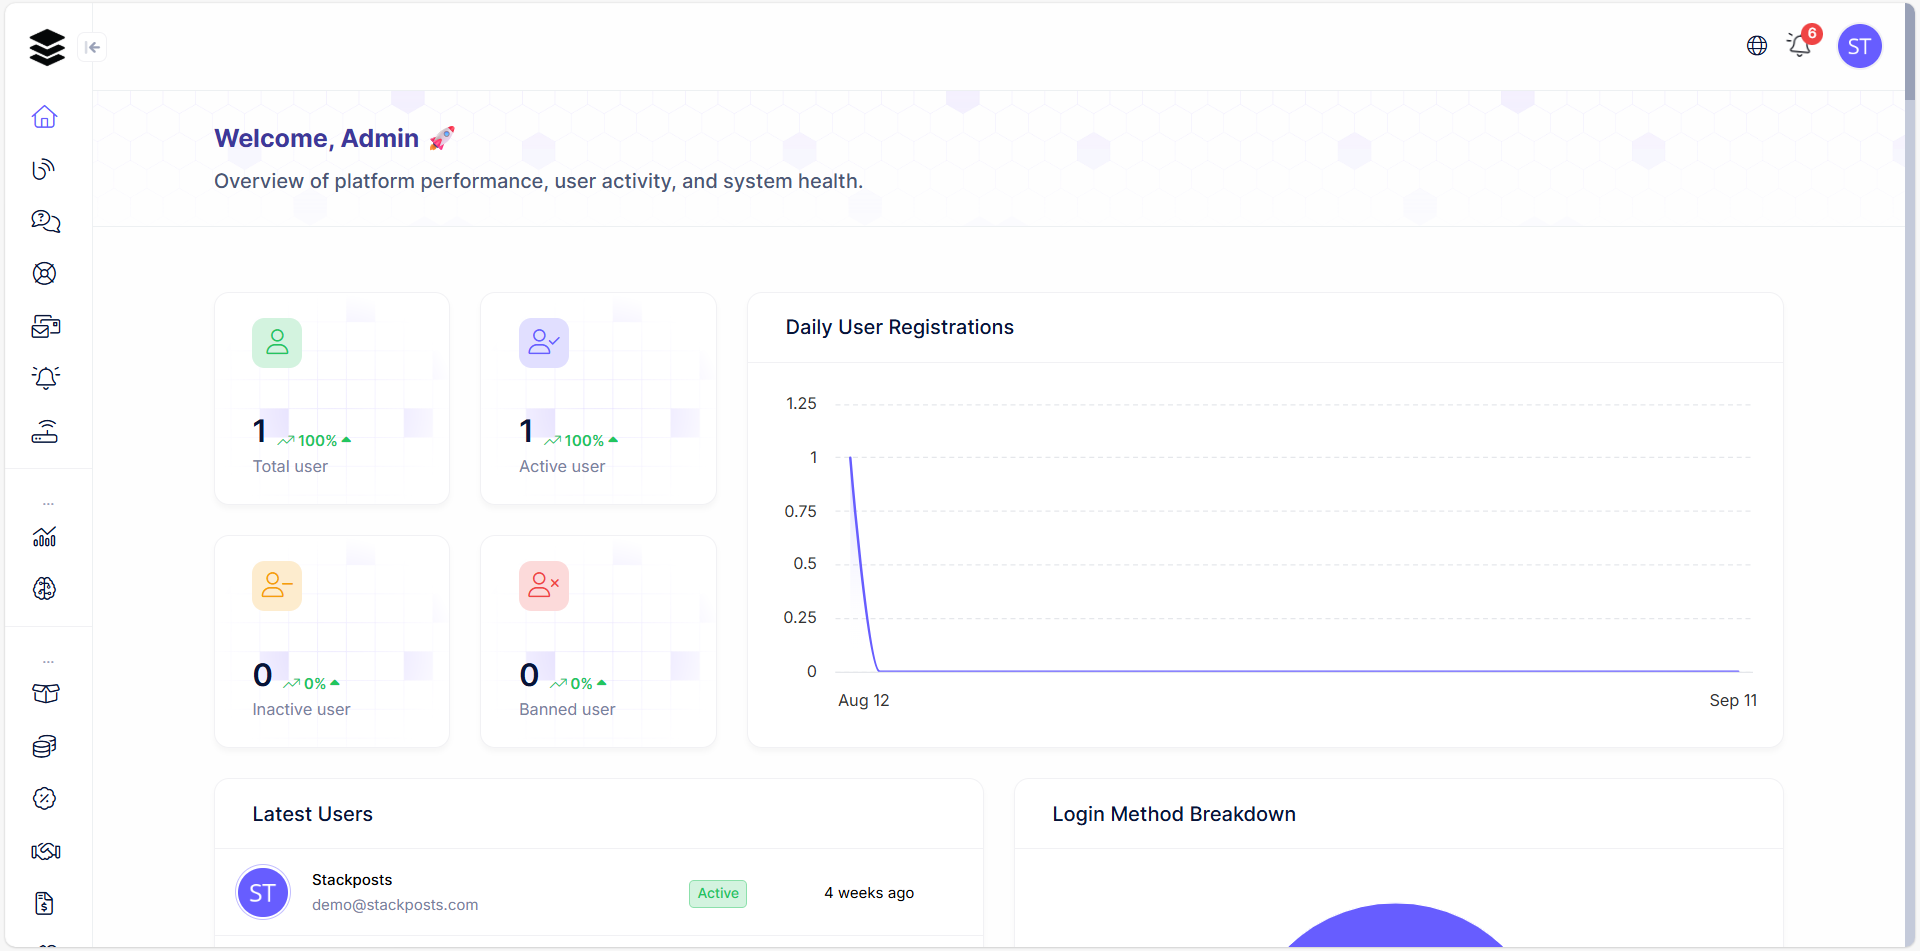Collapse the sidebar using arrow toggle
1920x951 pixels.
(93, 47)
